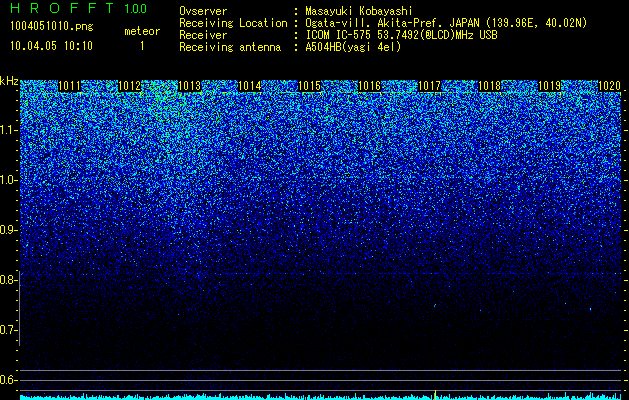Click the 1014 time marker
This screenshot has height=400, width=629.
[250, 86]
